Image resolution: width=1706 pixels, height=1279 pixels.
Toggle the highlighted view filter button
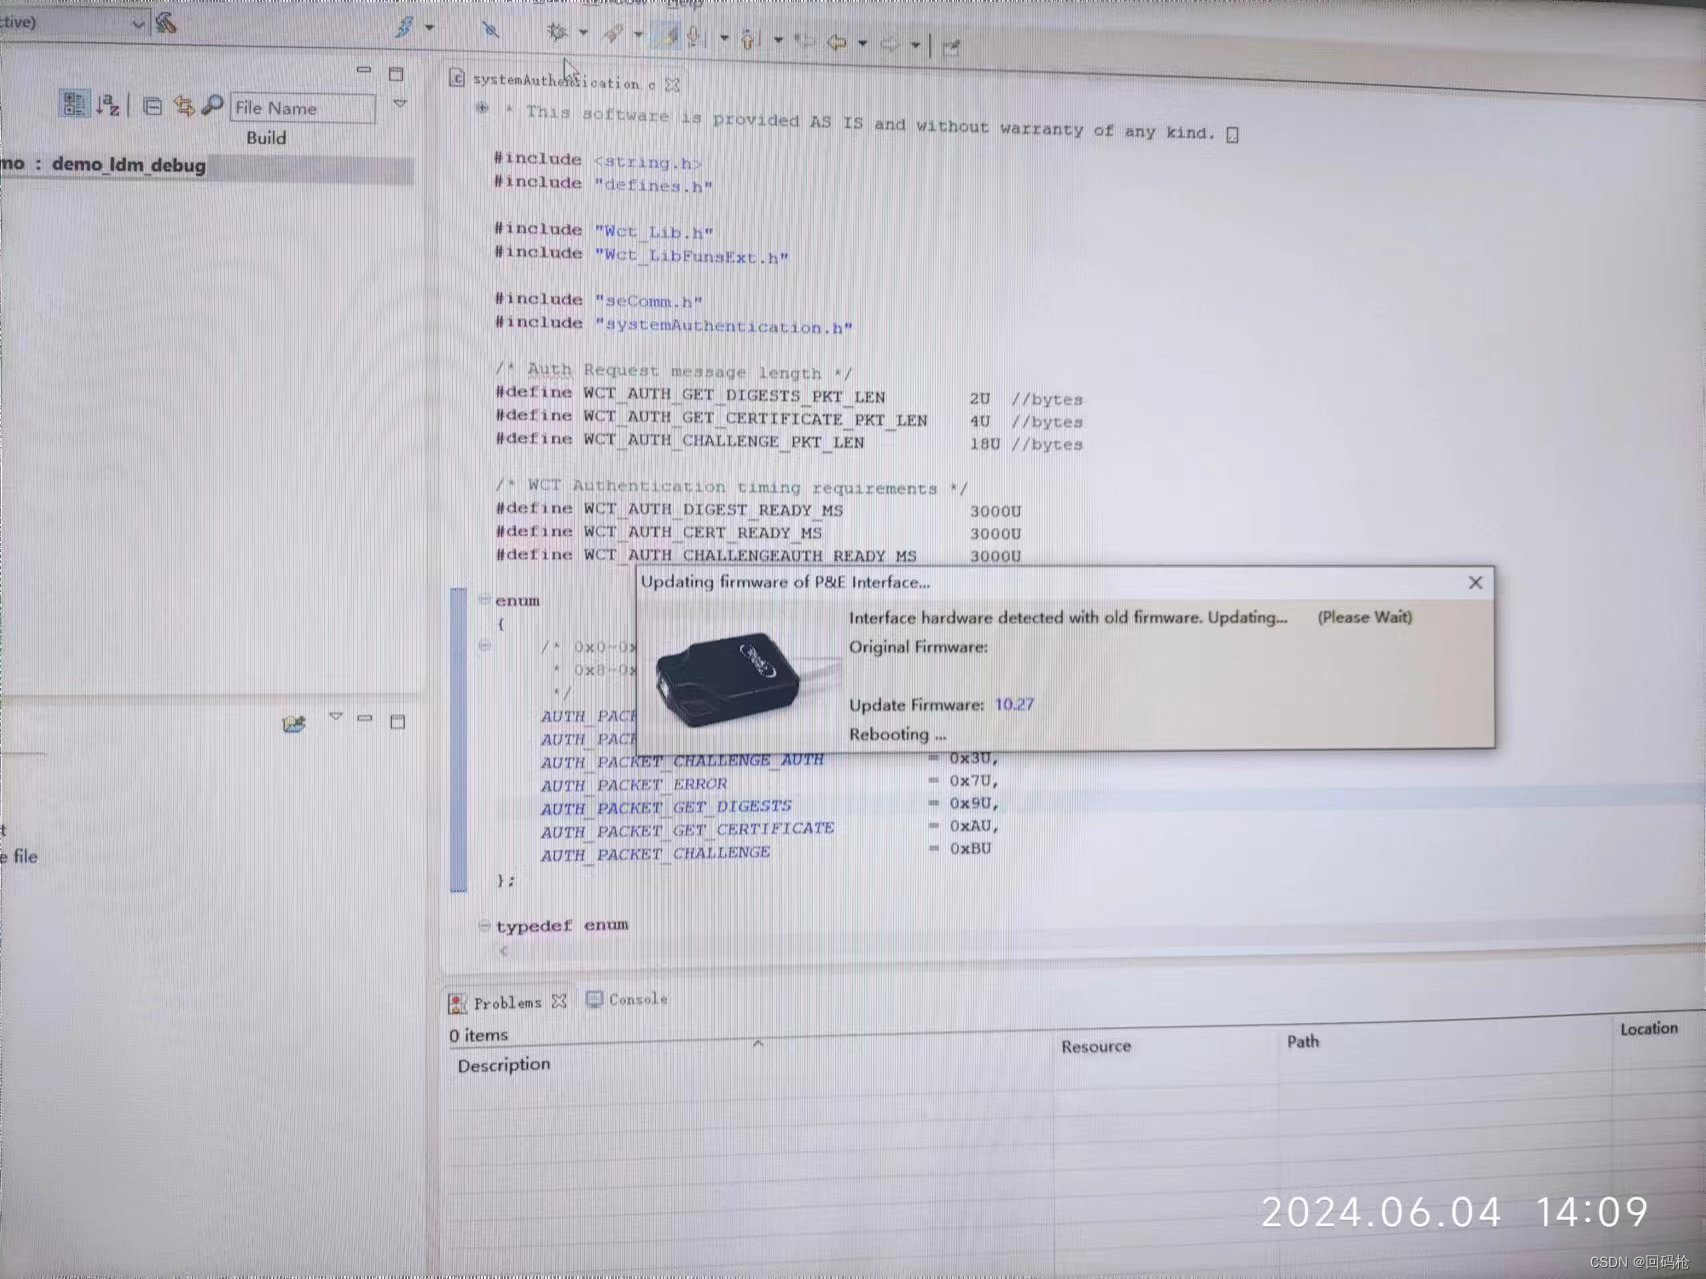click(x=74, y=104)
